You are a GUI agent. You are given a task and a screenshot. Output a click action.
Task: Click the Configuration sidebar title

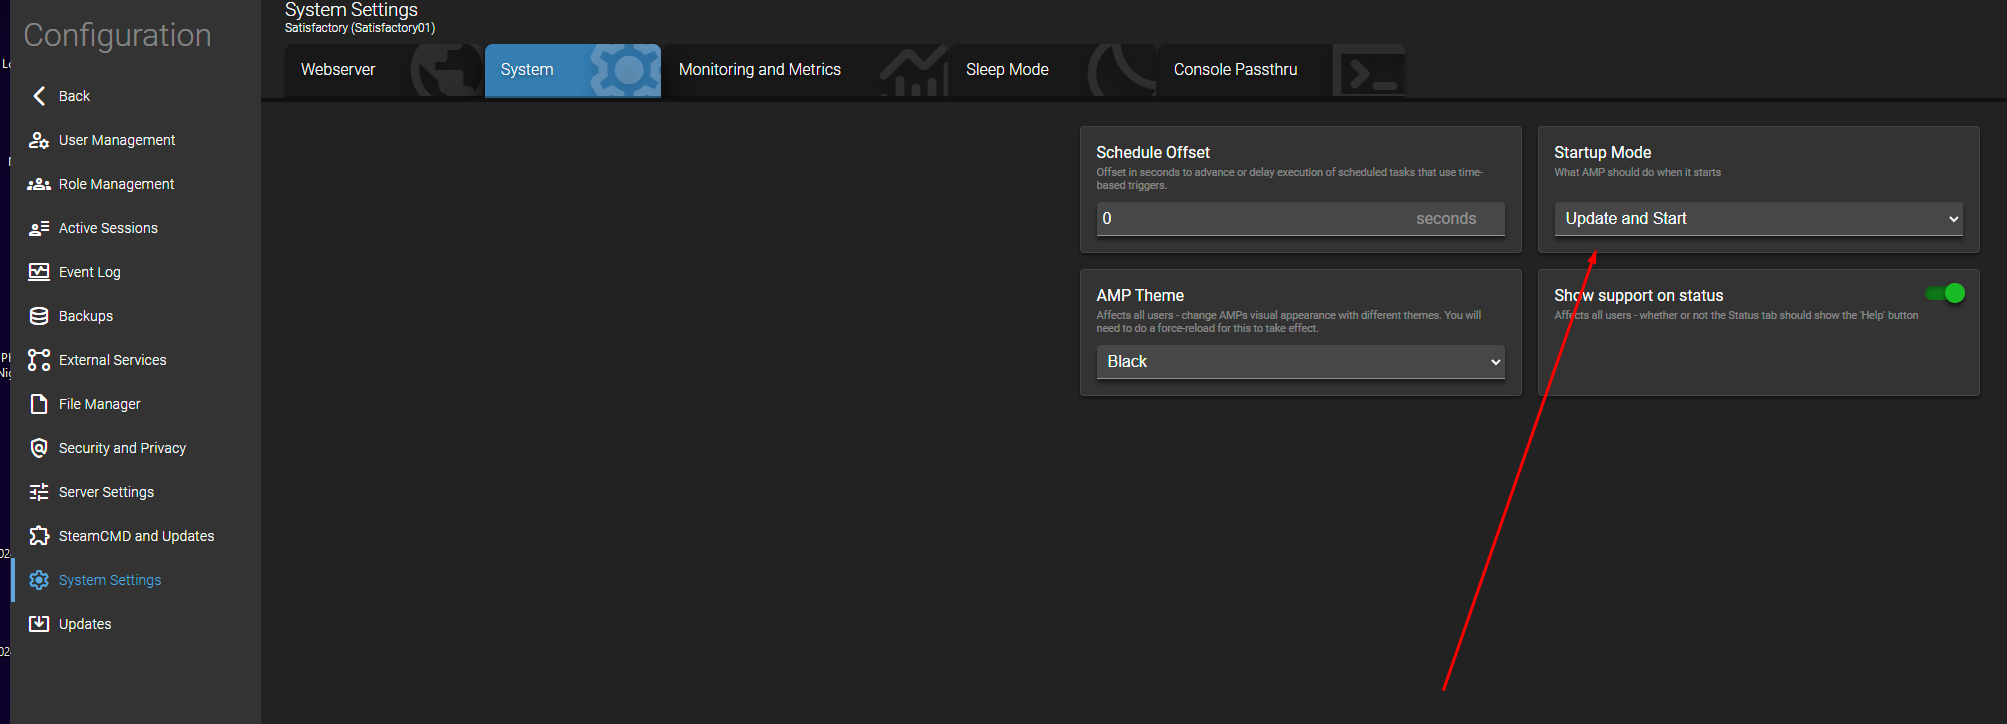[117, 35]
